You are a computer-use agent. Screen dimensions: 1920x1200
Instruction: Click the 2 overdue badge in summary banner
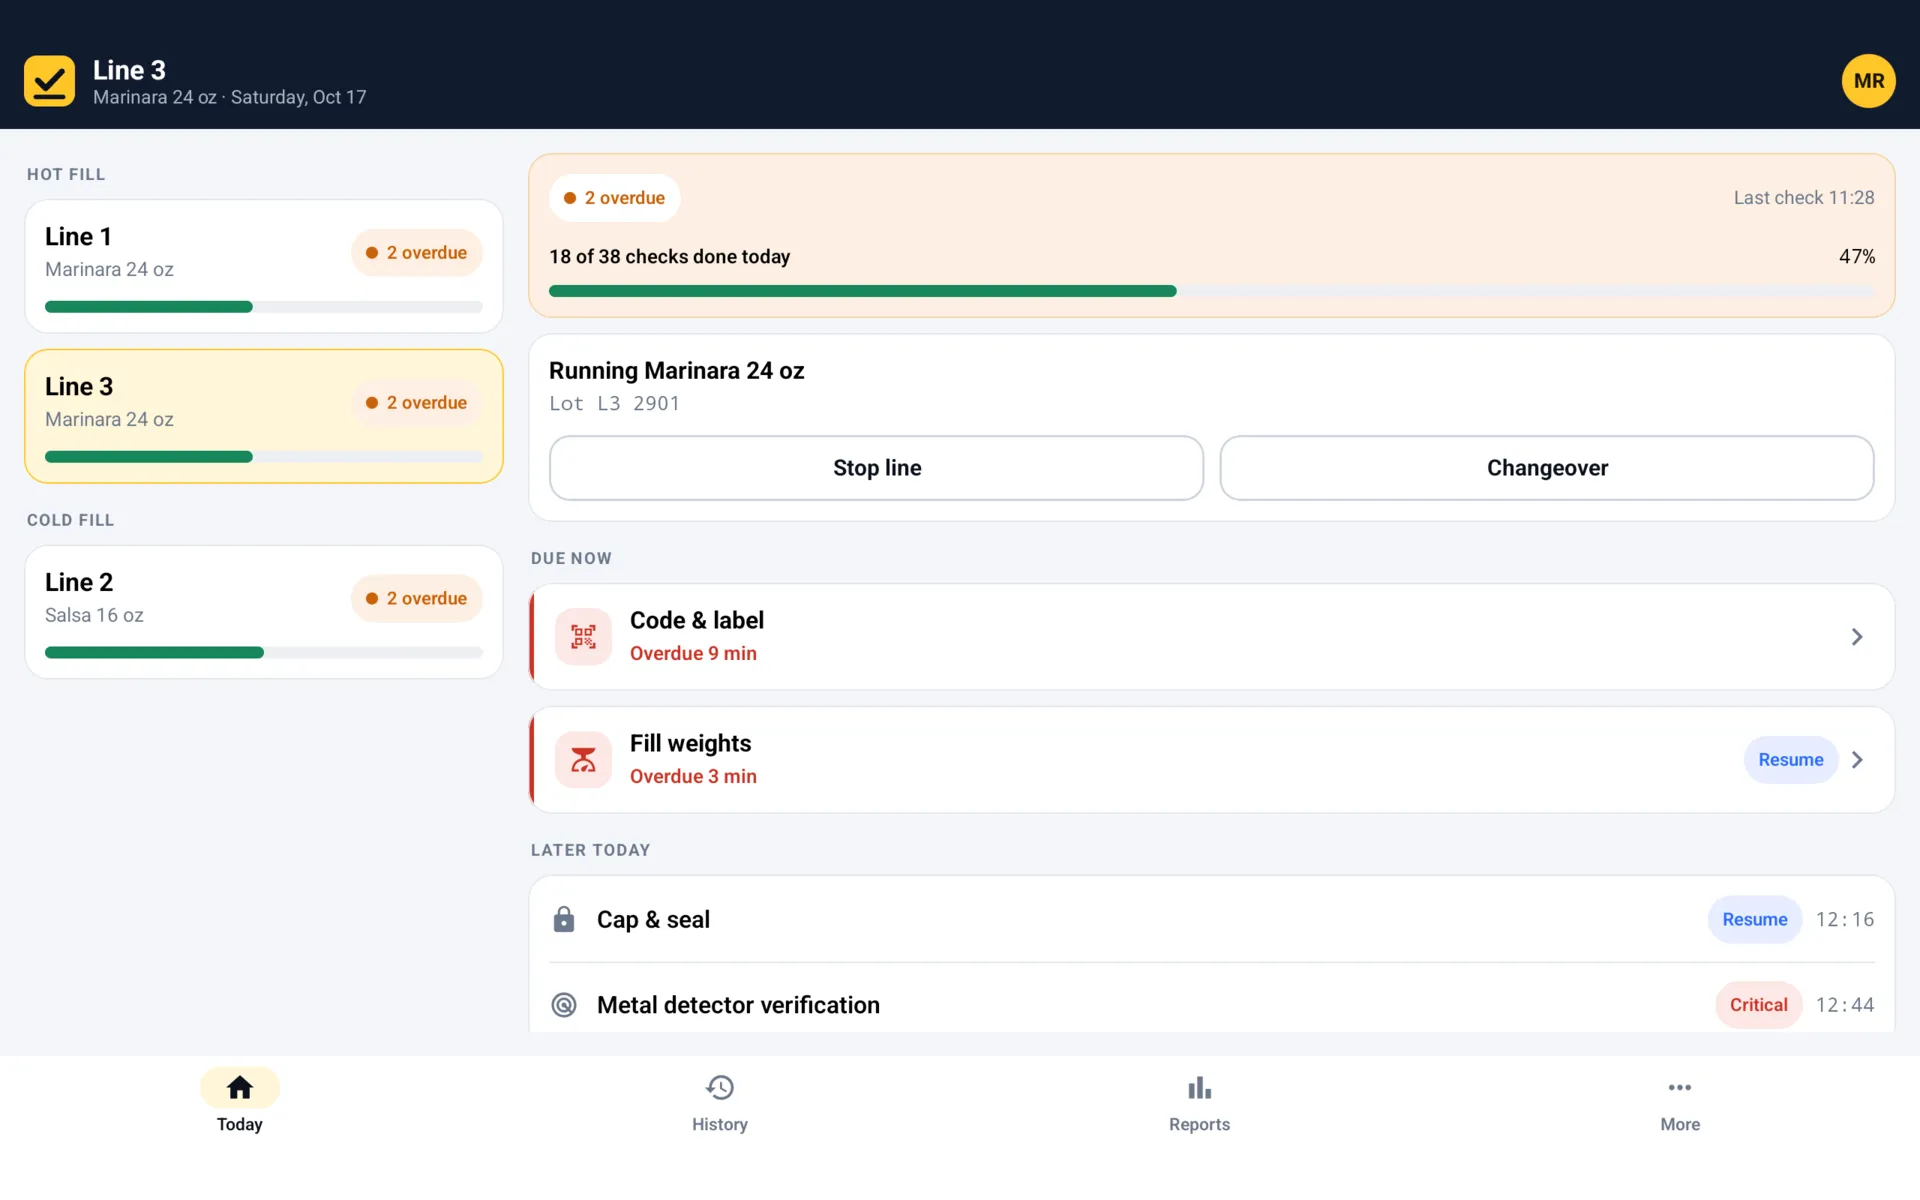[x=615, y=198]
